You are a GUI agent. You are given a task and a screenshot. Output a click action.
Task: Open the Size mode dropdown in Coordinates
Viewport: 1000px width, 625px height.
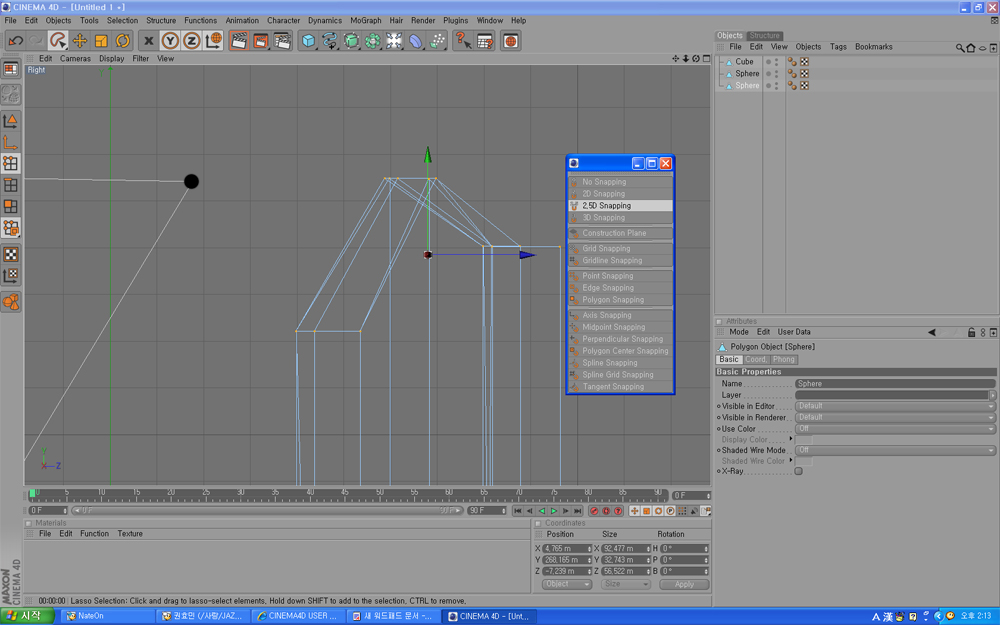pyautogui.click(x=625, y=584)
